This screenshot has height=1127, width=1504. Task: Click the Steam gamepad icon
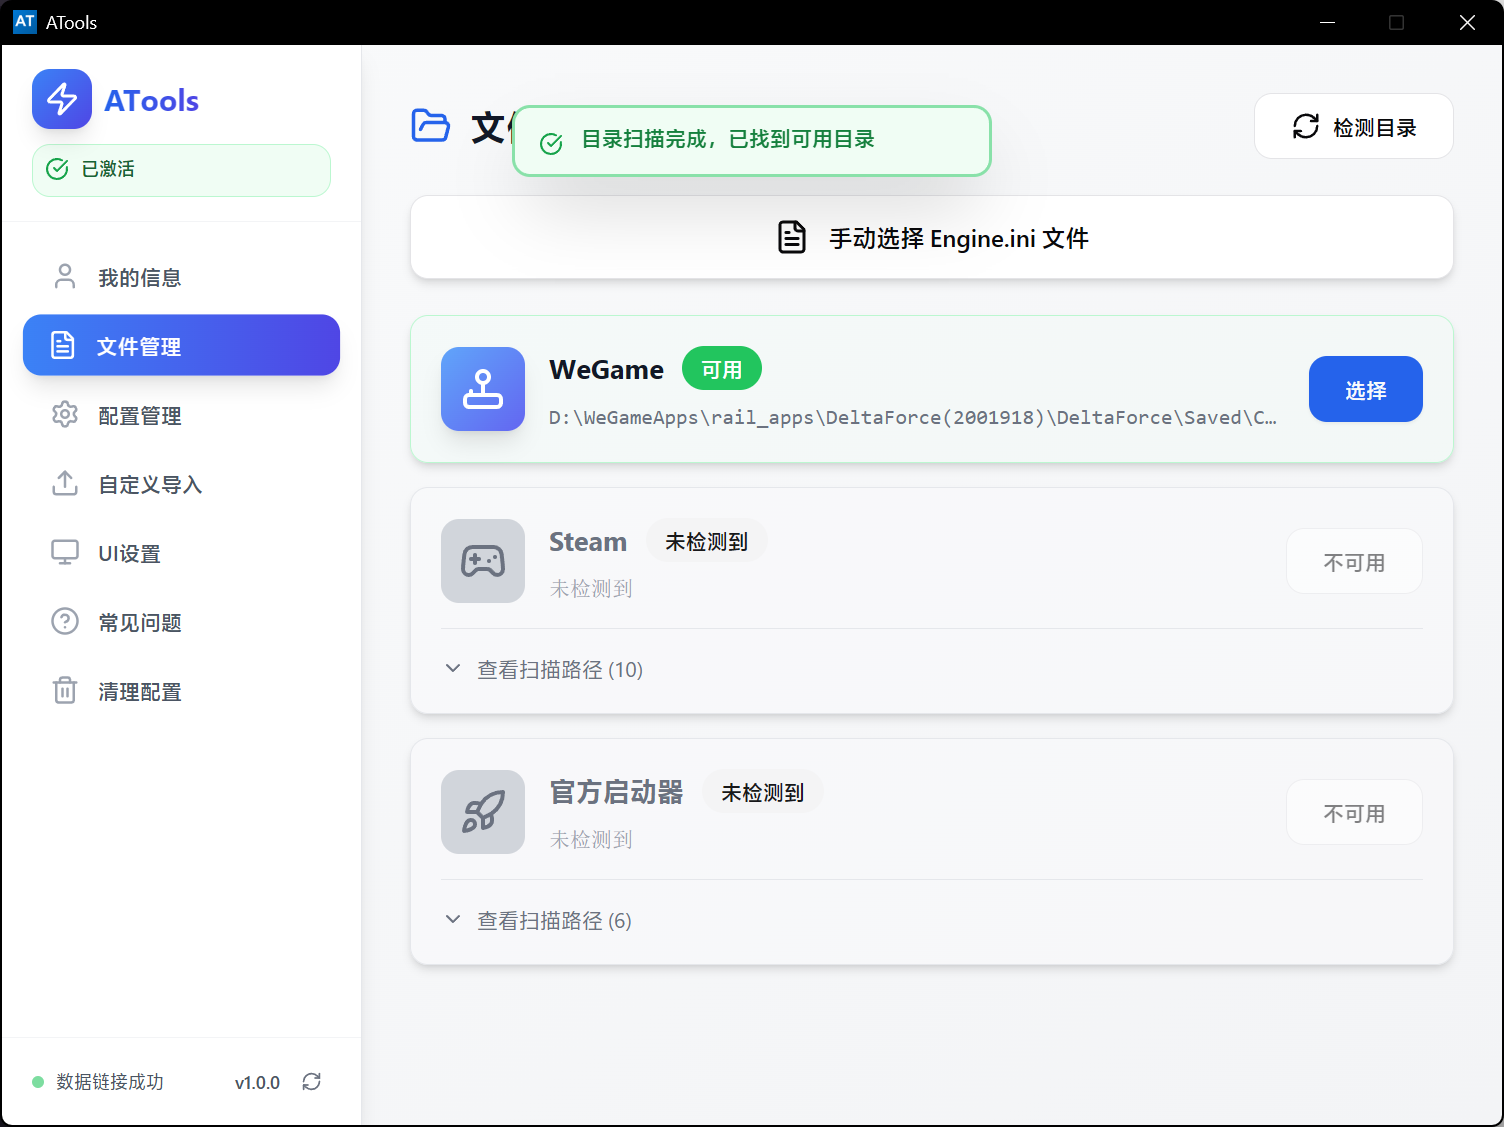(483, 561)
